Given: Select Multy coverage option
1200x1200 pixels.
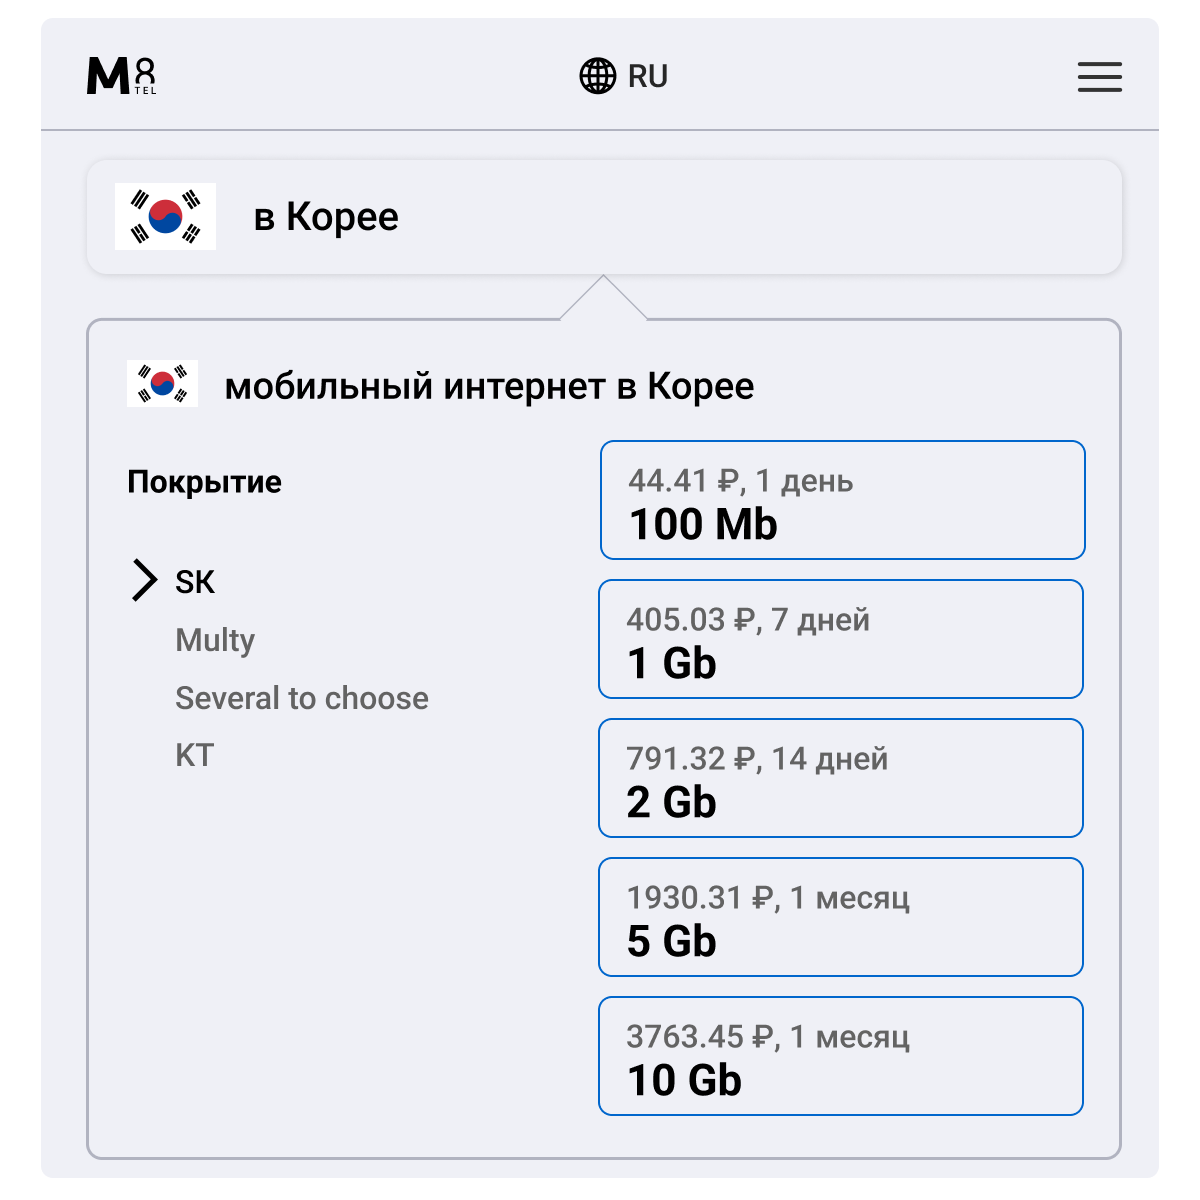Looking at the screenshot, I should [x=215, y=640].
